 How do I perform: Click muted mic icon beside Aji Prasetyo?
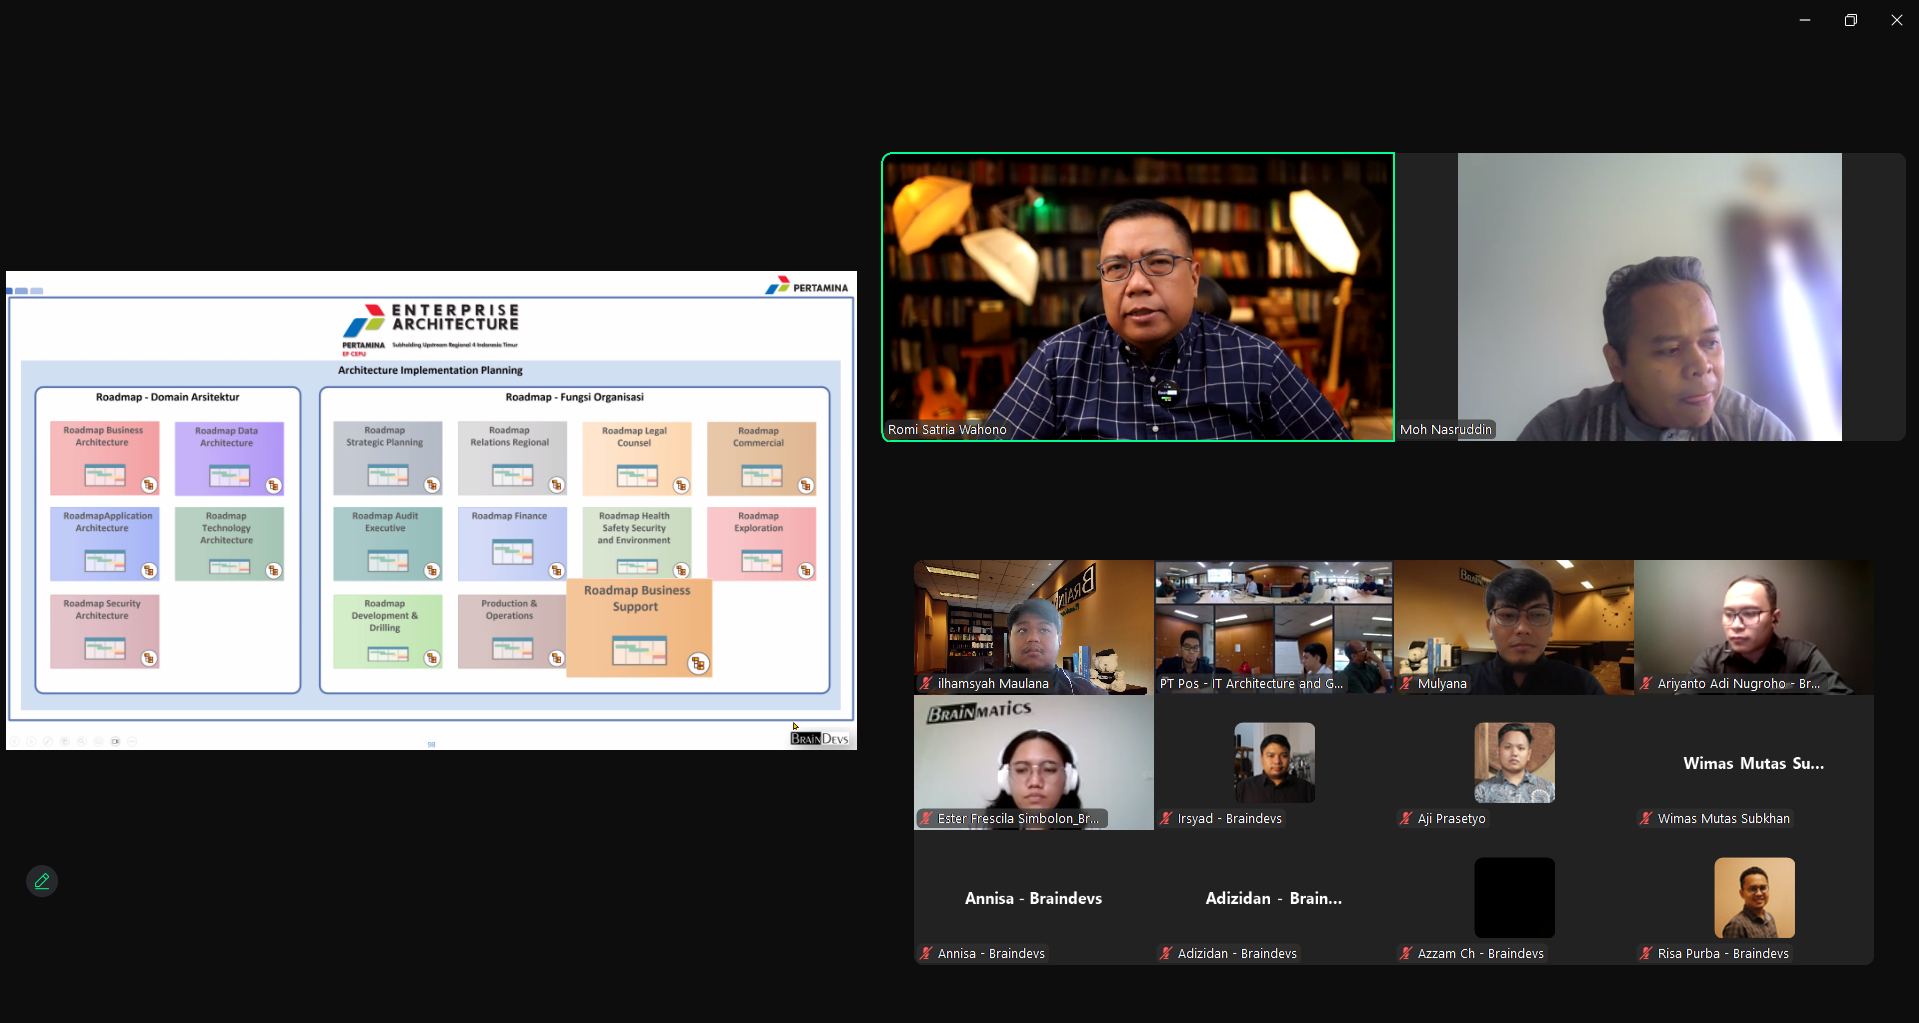1406,819
